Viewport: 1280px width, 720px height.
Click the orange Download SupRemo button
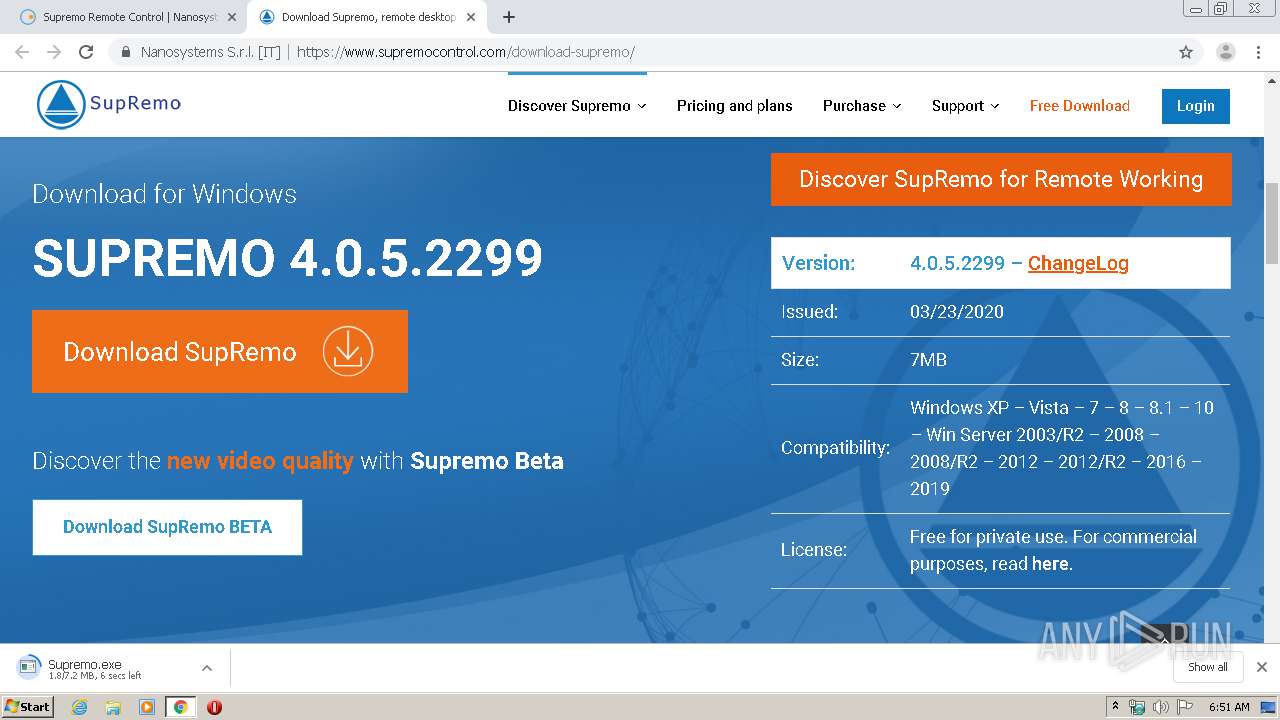pyautogui.click(x=220, y=351)
